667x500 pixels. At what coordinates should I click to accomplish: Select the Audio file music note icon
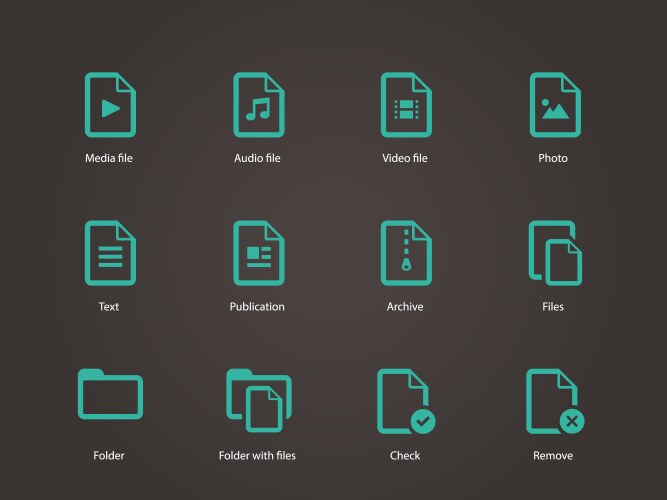point(258,105)
